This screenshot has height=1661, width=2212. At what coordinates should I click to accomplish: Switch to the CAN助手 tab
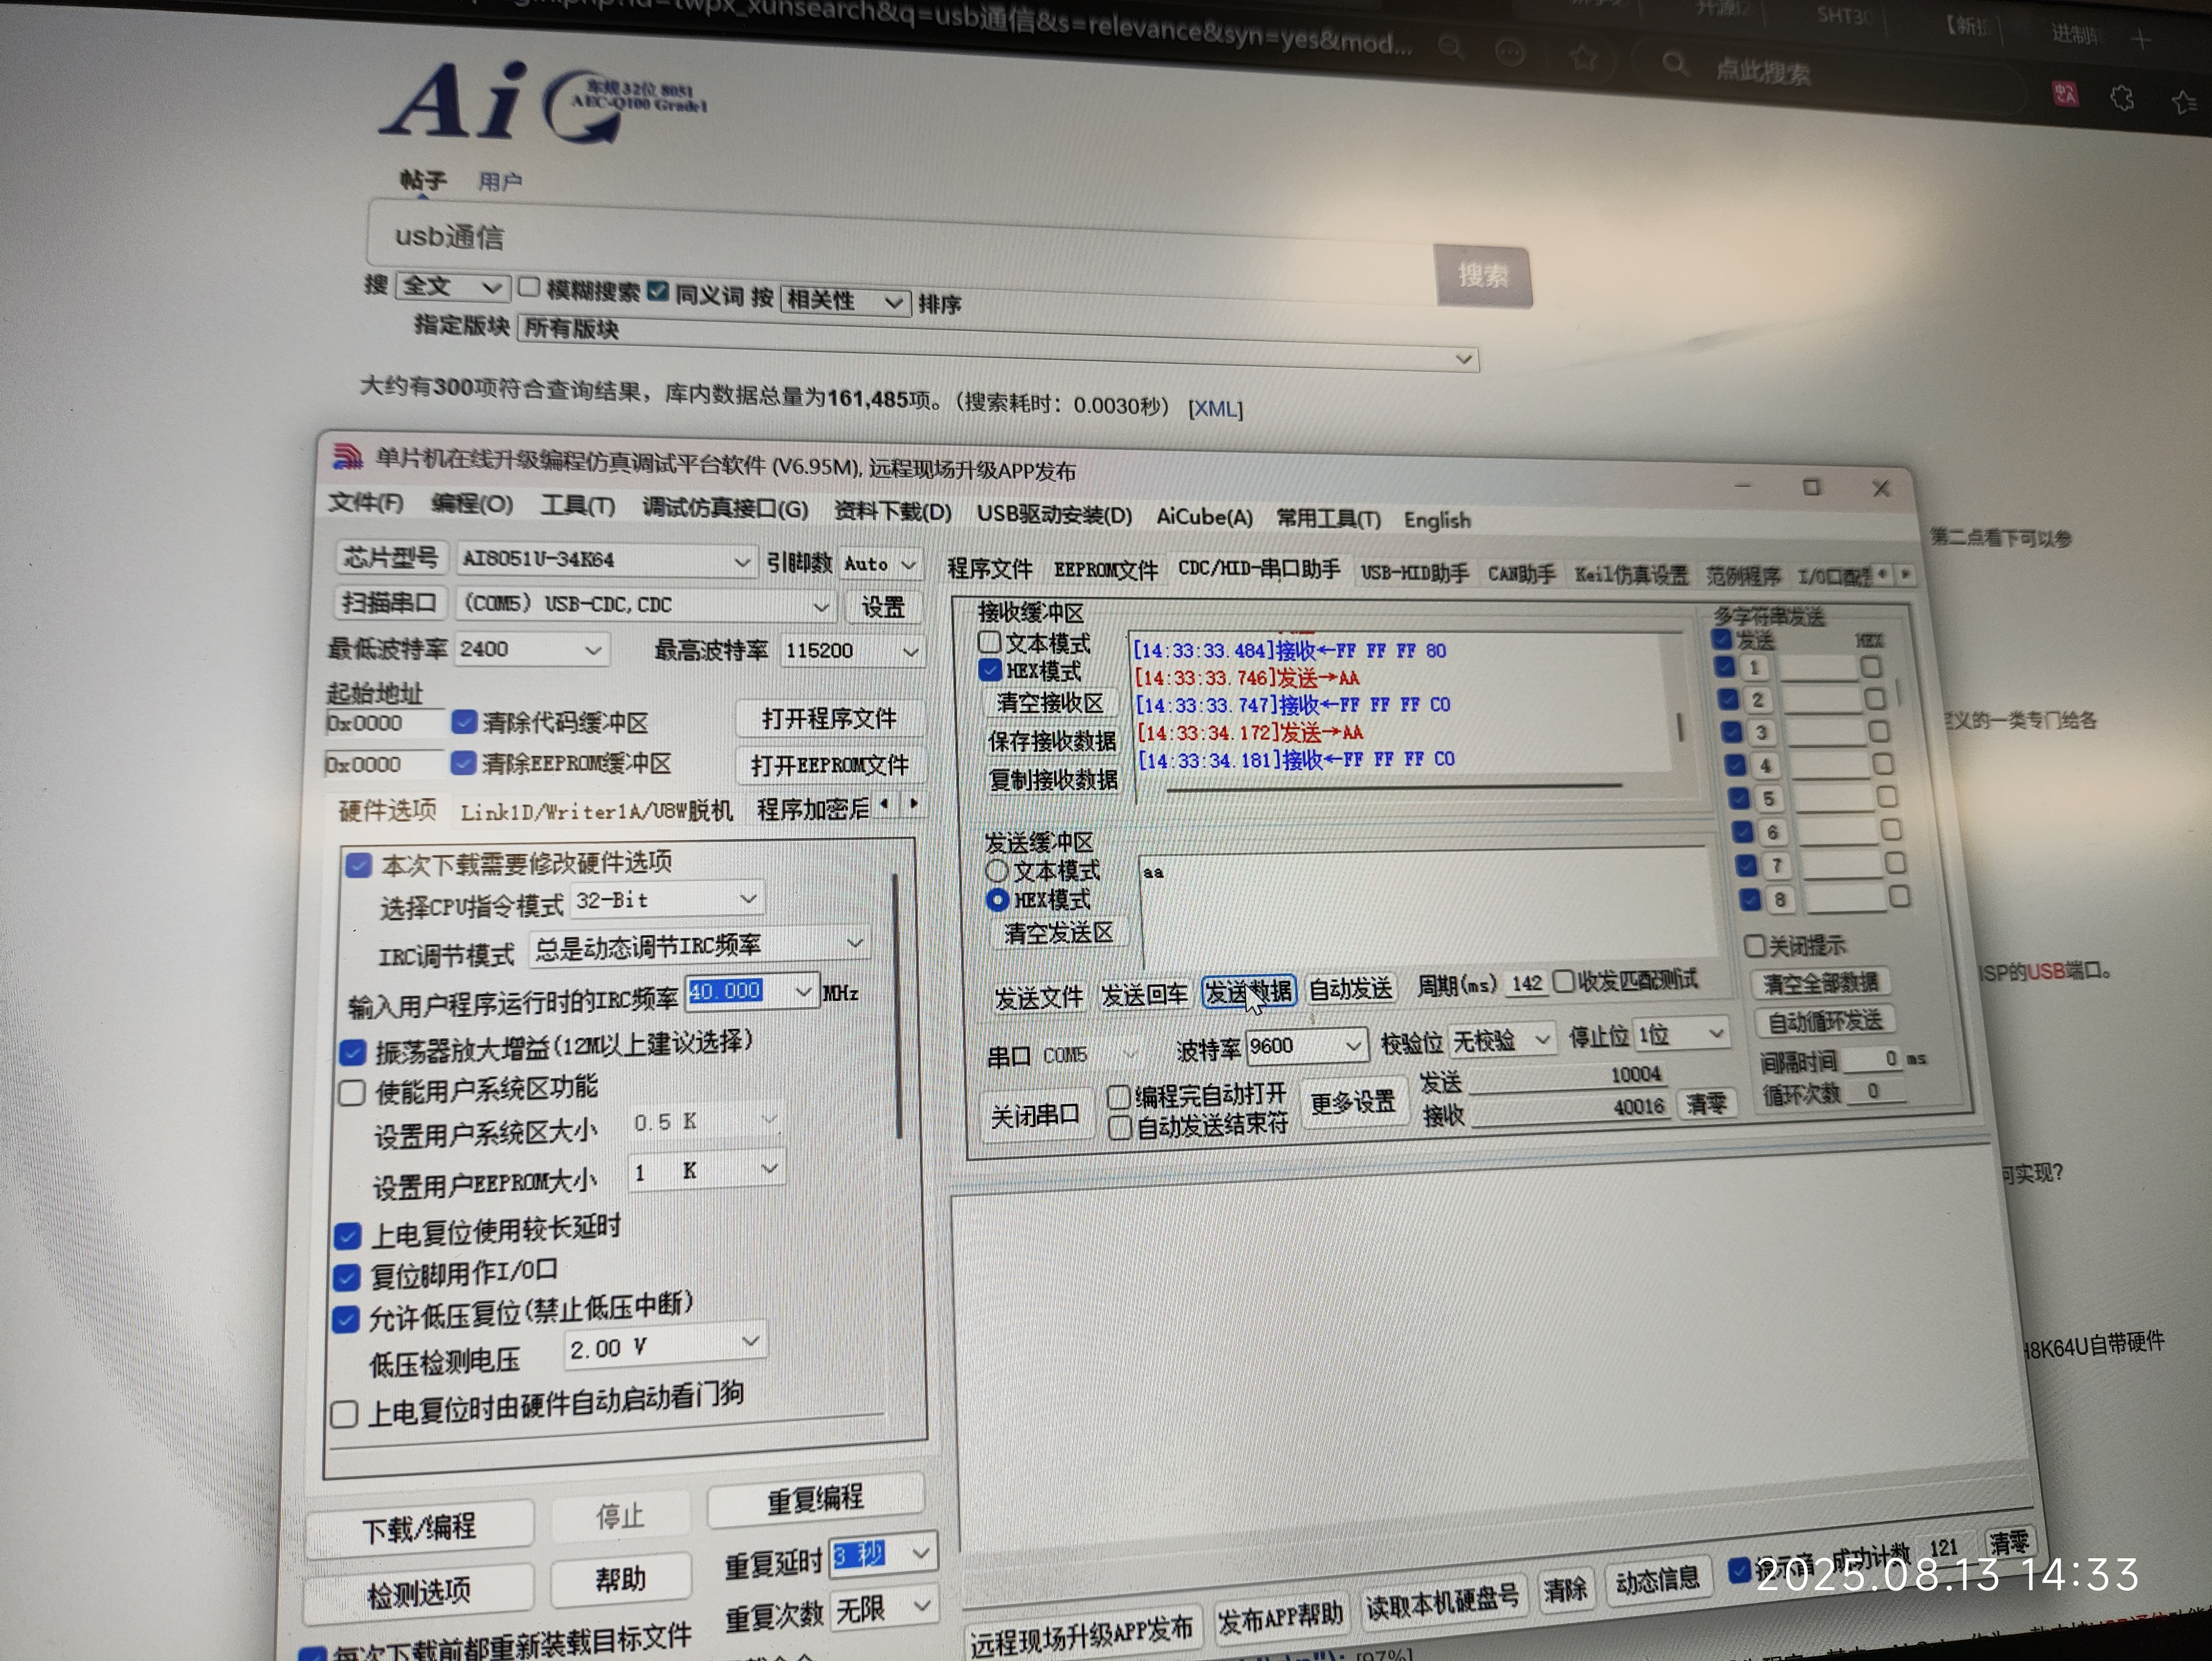click(1521, 574)
